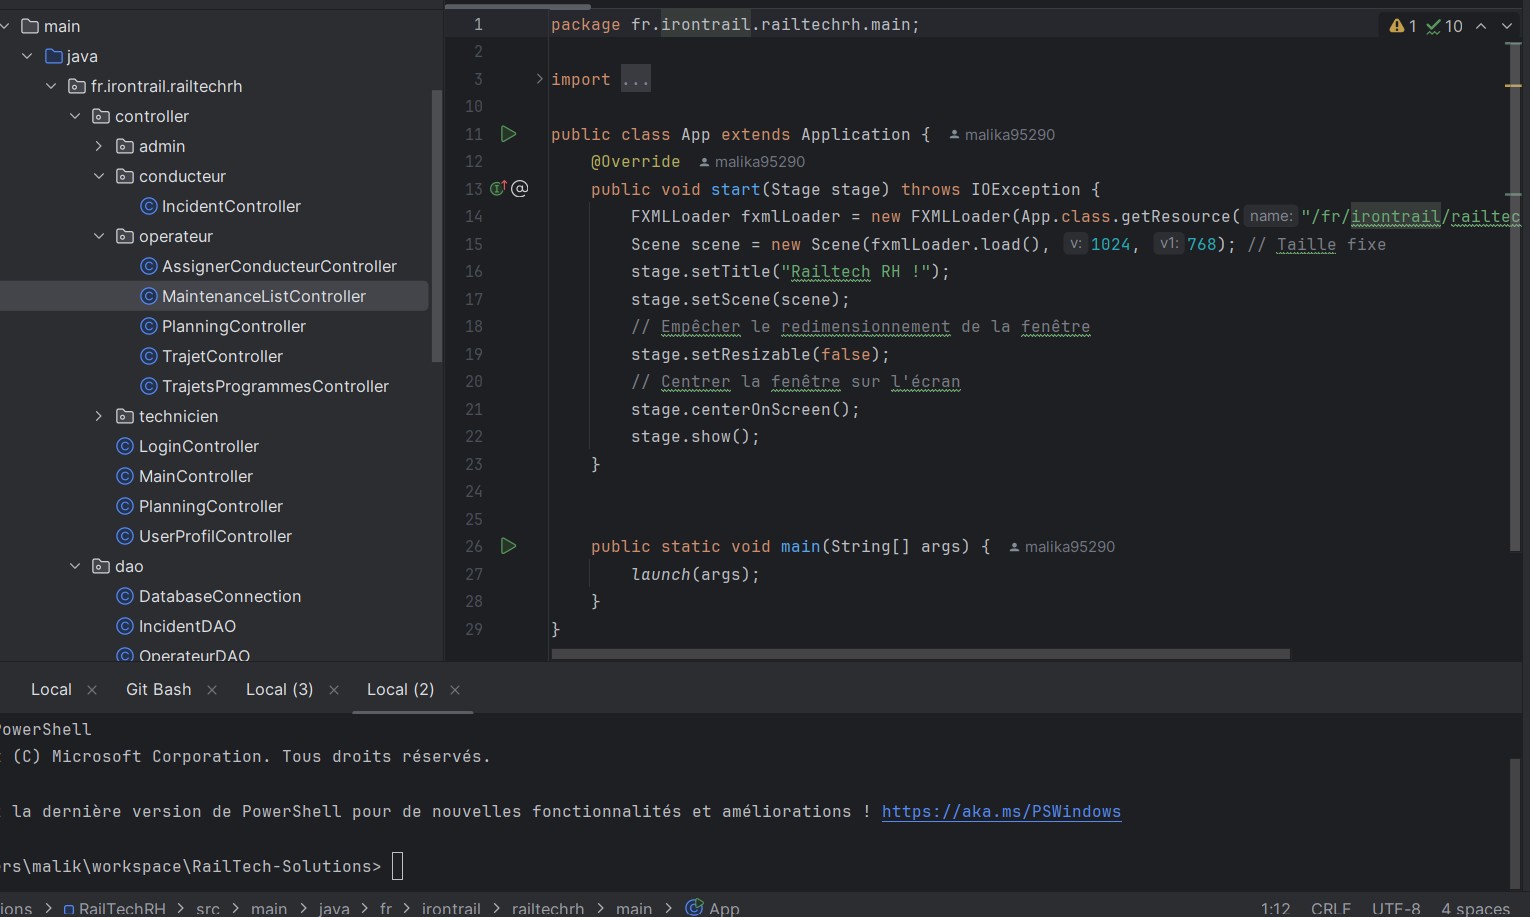
Task: Expand the admin package
Action: tap(99, 146)
